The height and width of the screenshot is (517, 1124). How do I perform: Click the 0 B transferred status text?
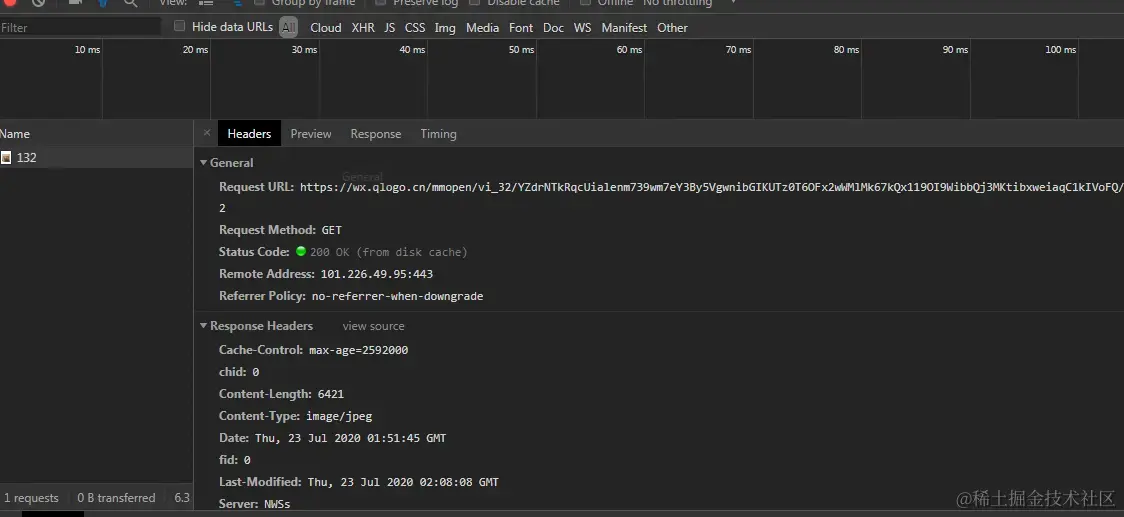(116, 498)
